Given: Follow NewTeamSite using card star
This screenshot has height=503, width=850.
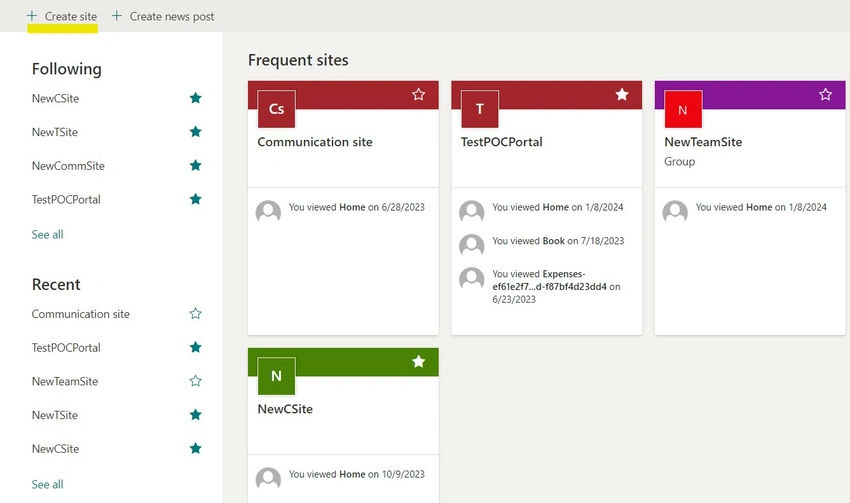Looking at the screenshot, I should click(x=825, y=94).
